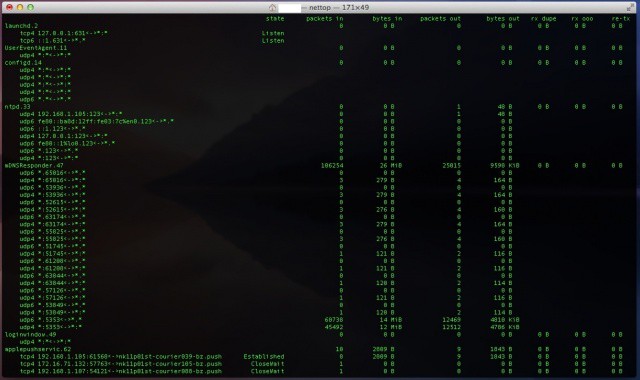Click the 'packets in' column header
This screenshot has width=640, height=380.
coord(324,18)
